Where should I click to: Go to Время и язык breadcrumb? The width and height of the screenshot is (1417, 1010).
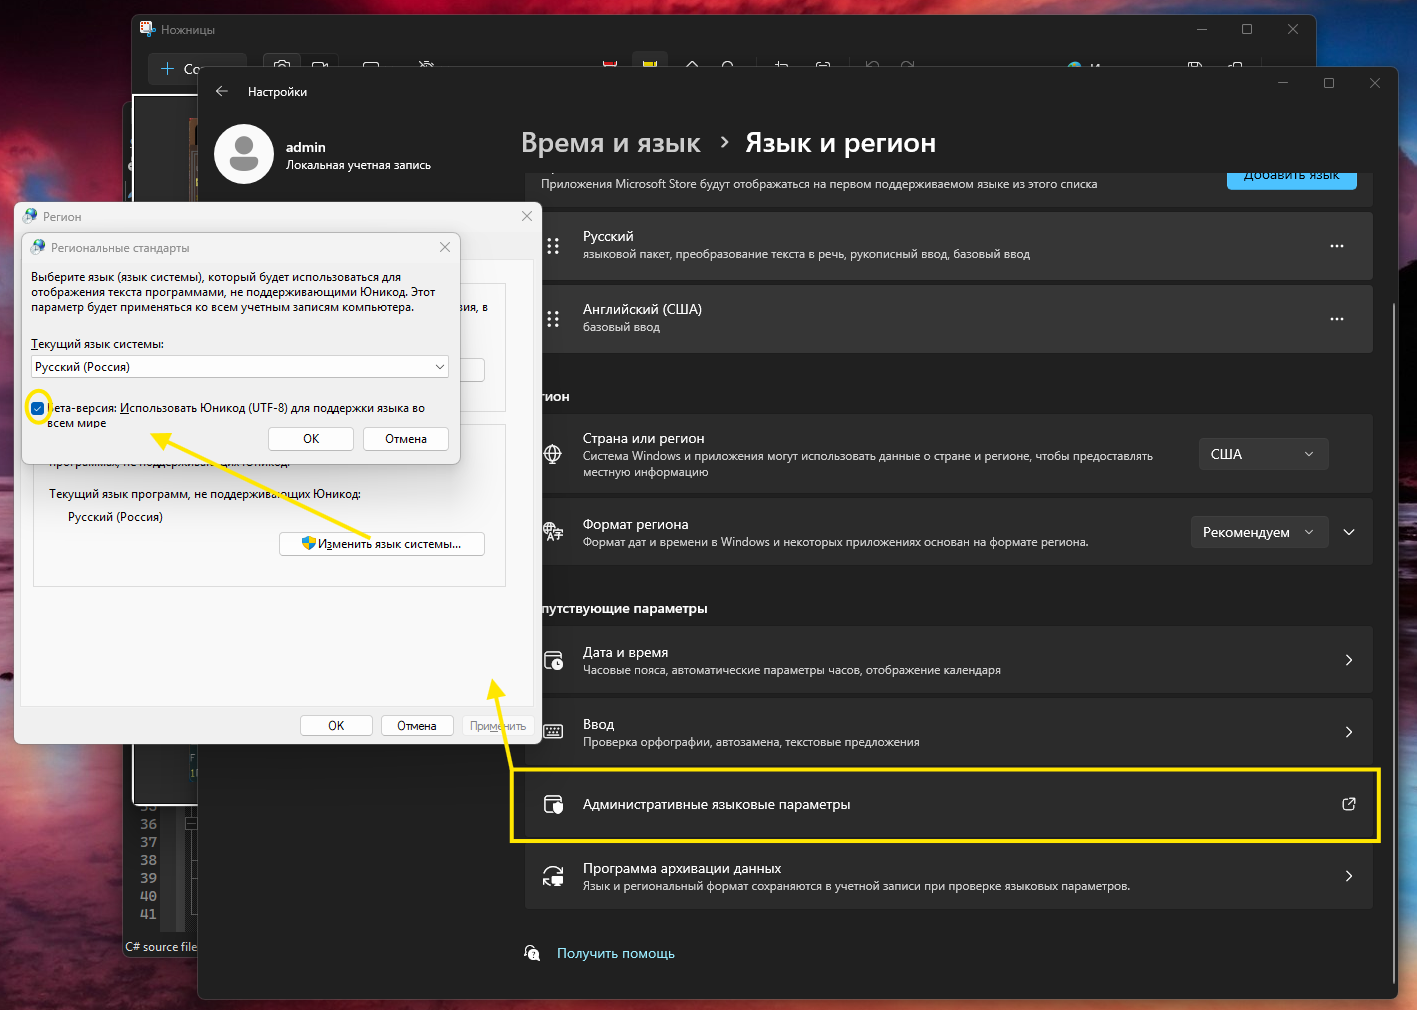[610, 143]
